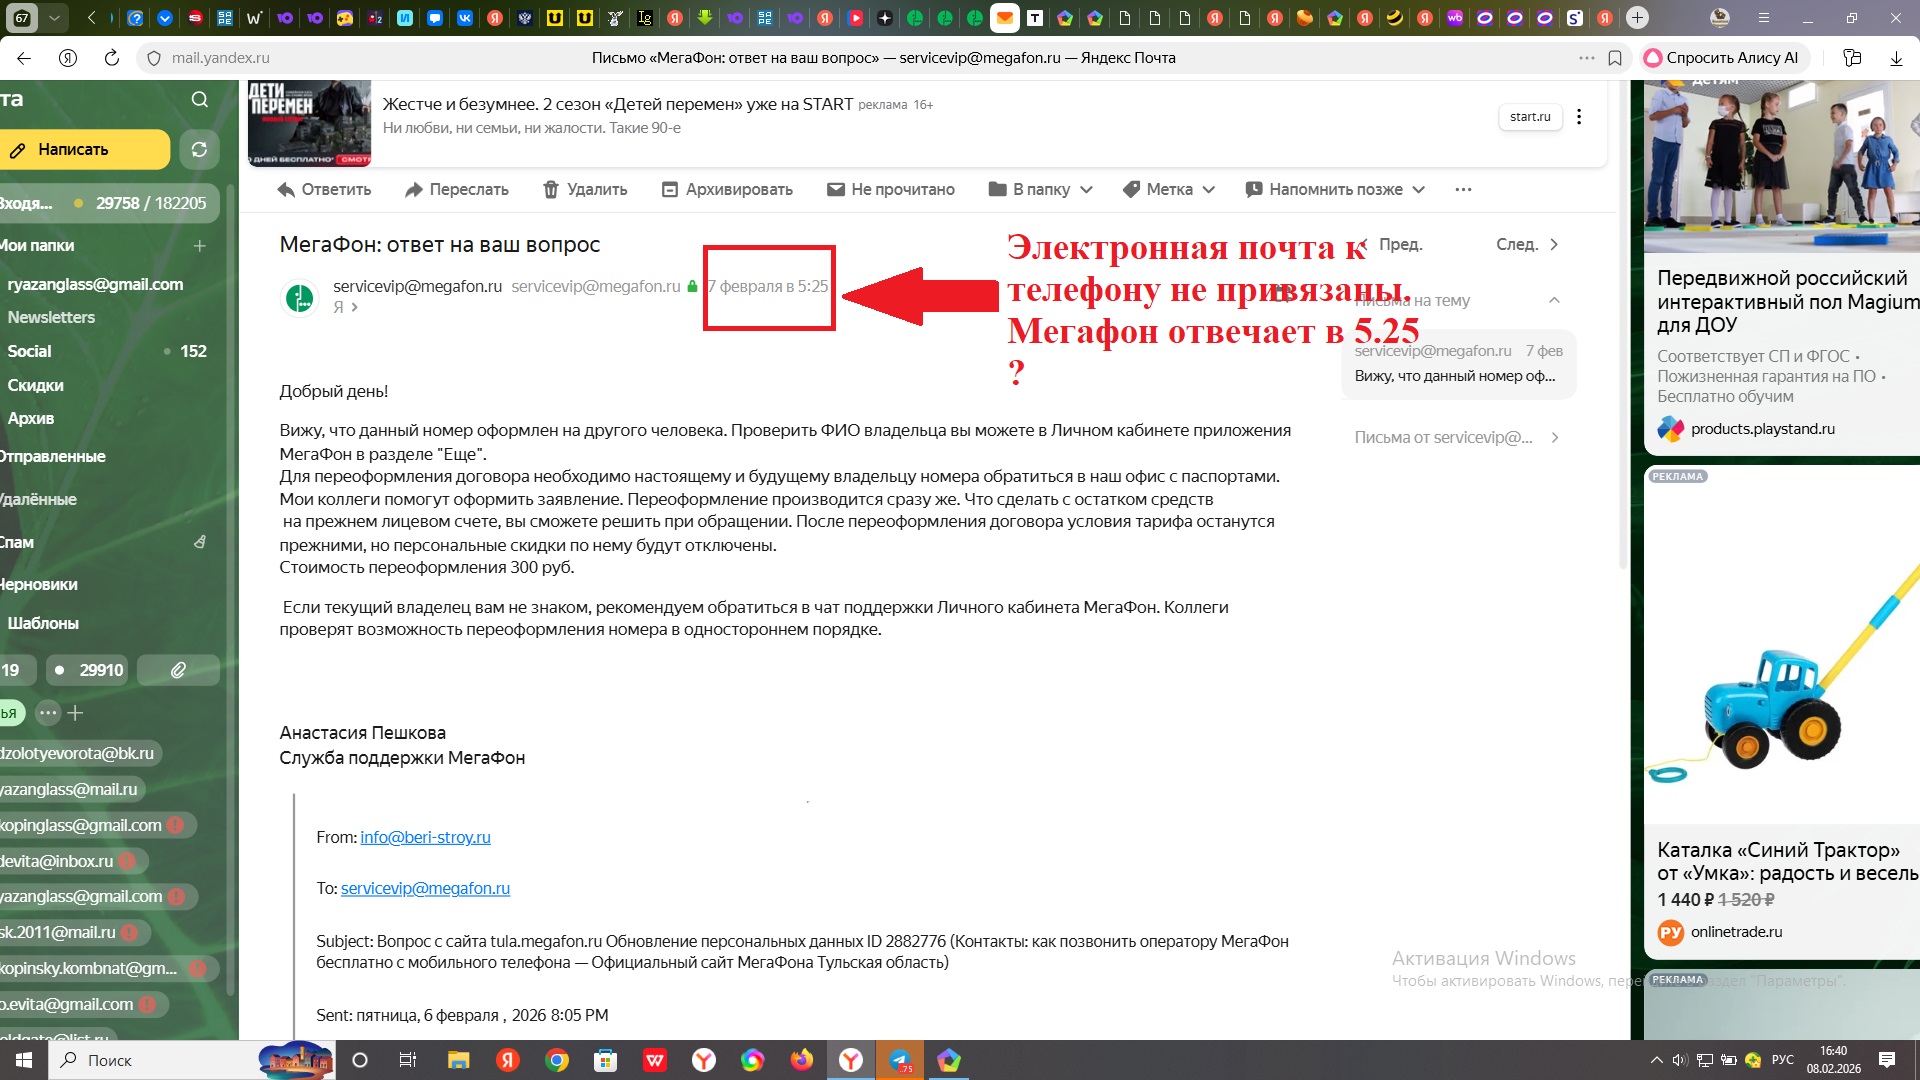Click the Forward arrow icon

tap(414, 190)
